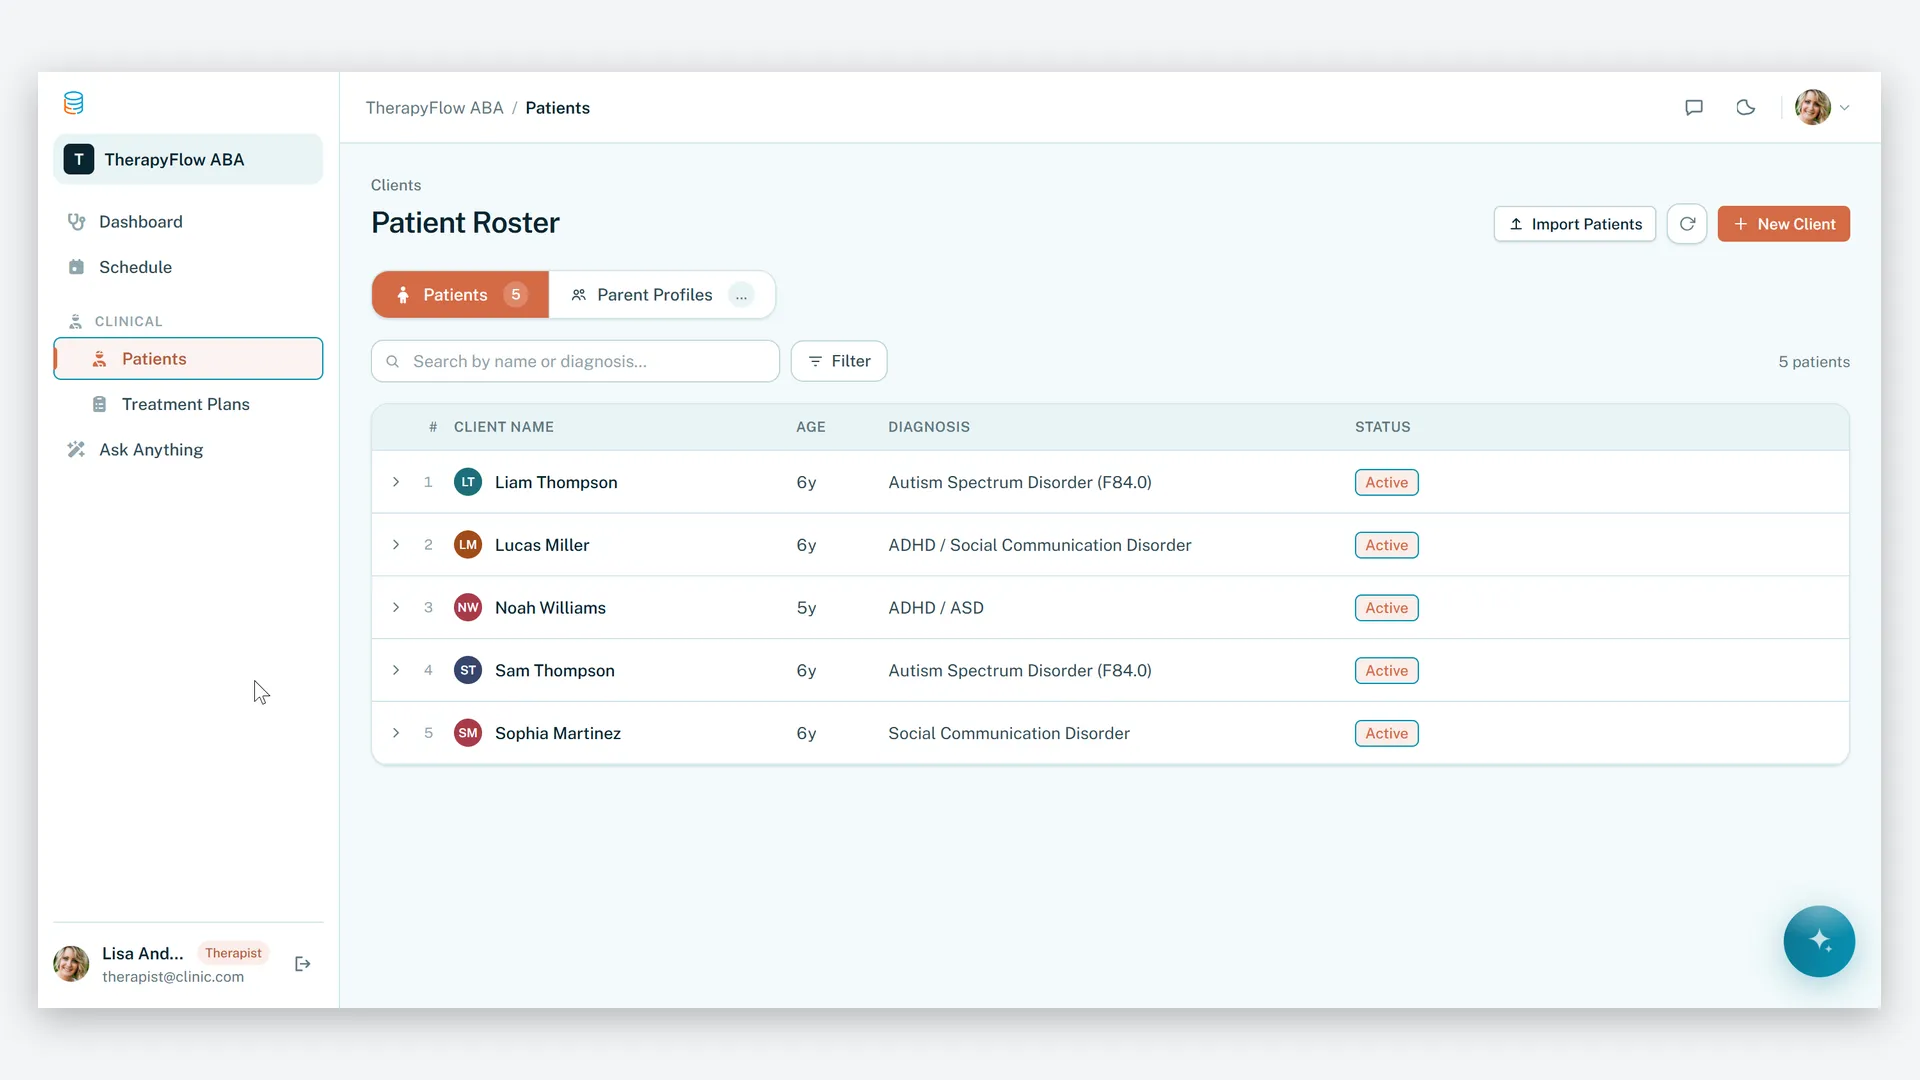Open Ask Anything in sidebar
The image size is (1920, 1080).
coord(188,450)
